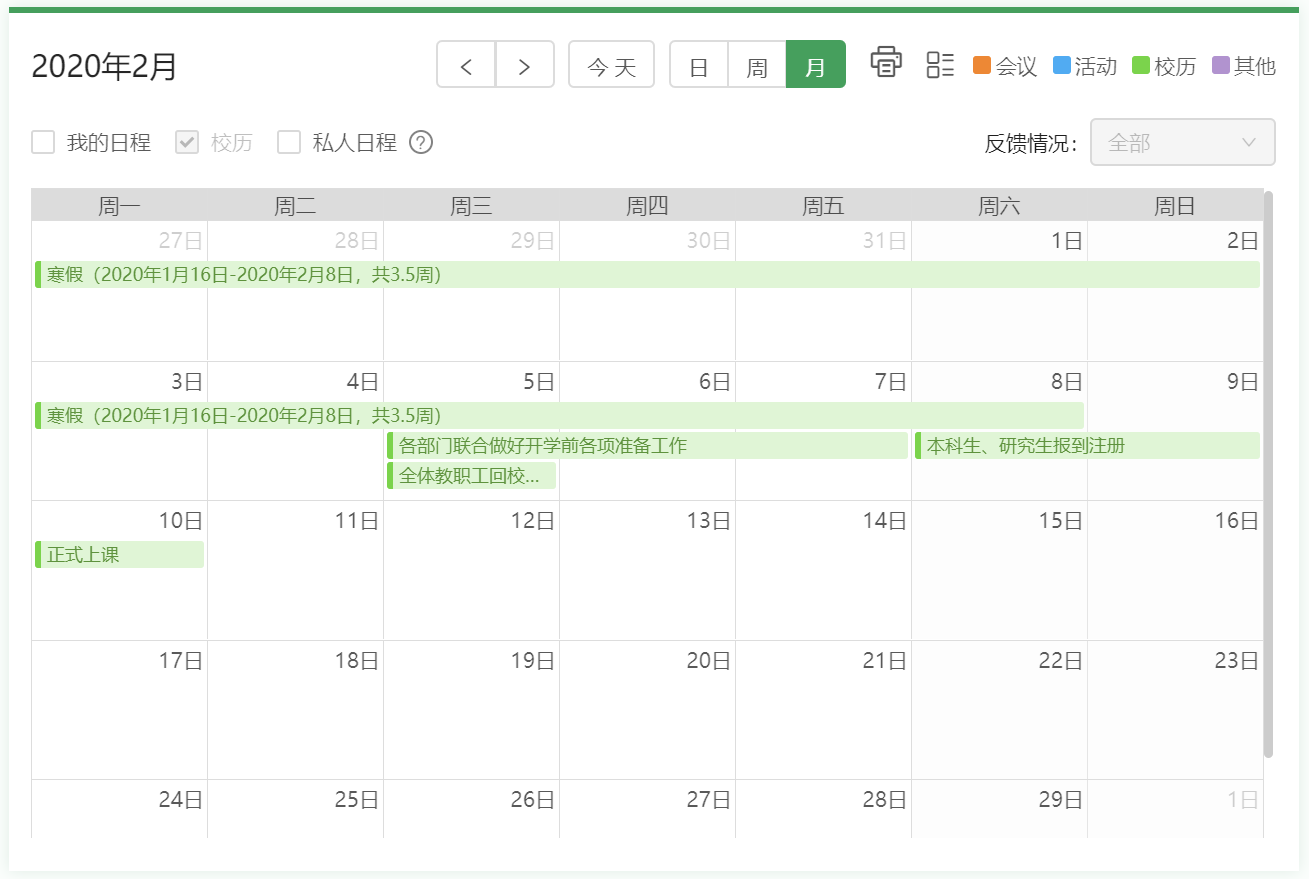
Task: Go to the next month
Action: point(525,65)
